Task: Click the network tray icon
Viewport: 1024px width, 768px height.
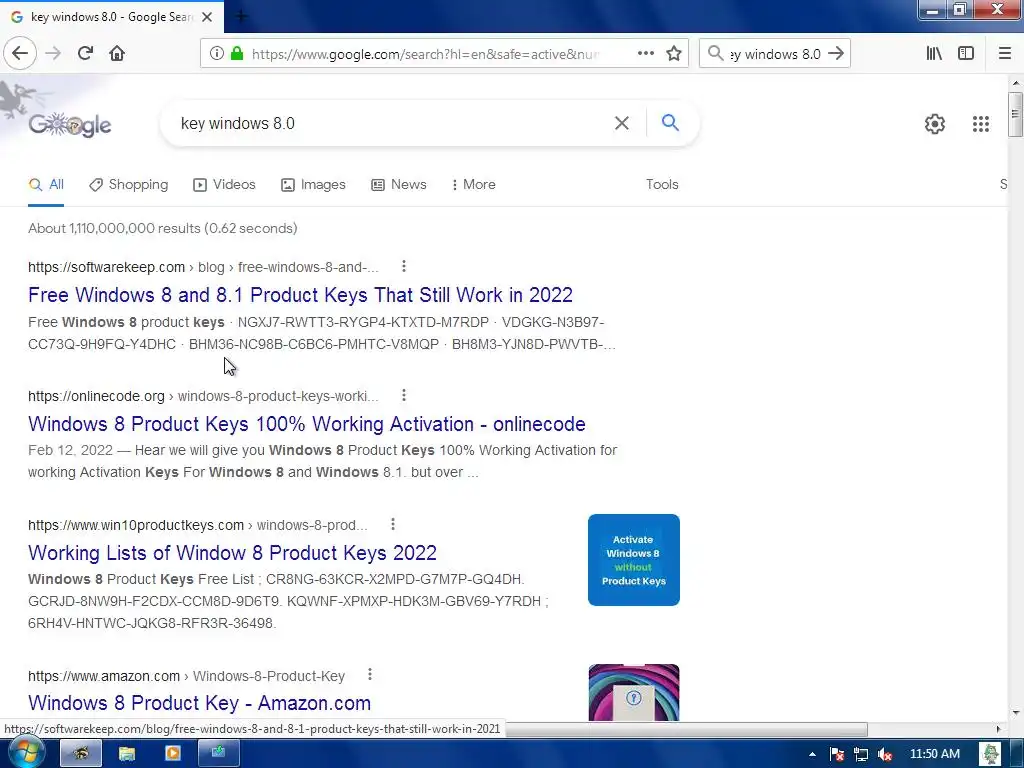Action: pyautogui.click(x=861, y=755)
